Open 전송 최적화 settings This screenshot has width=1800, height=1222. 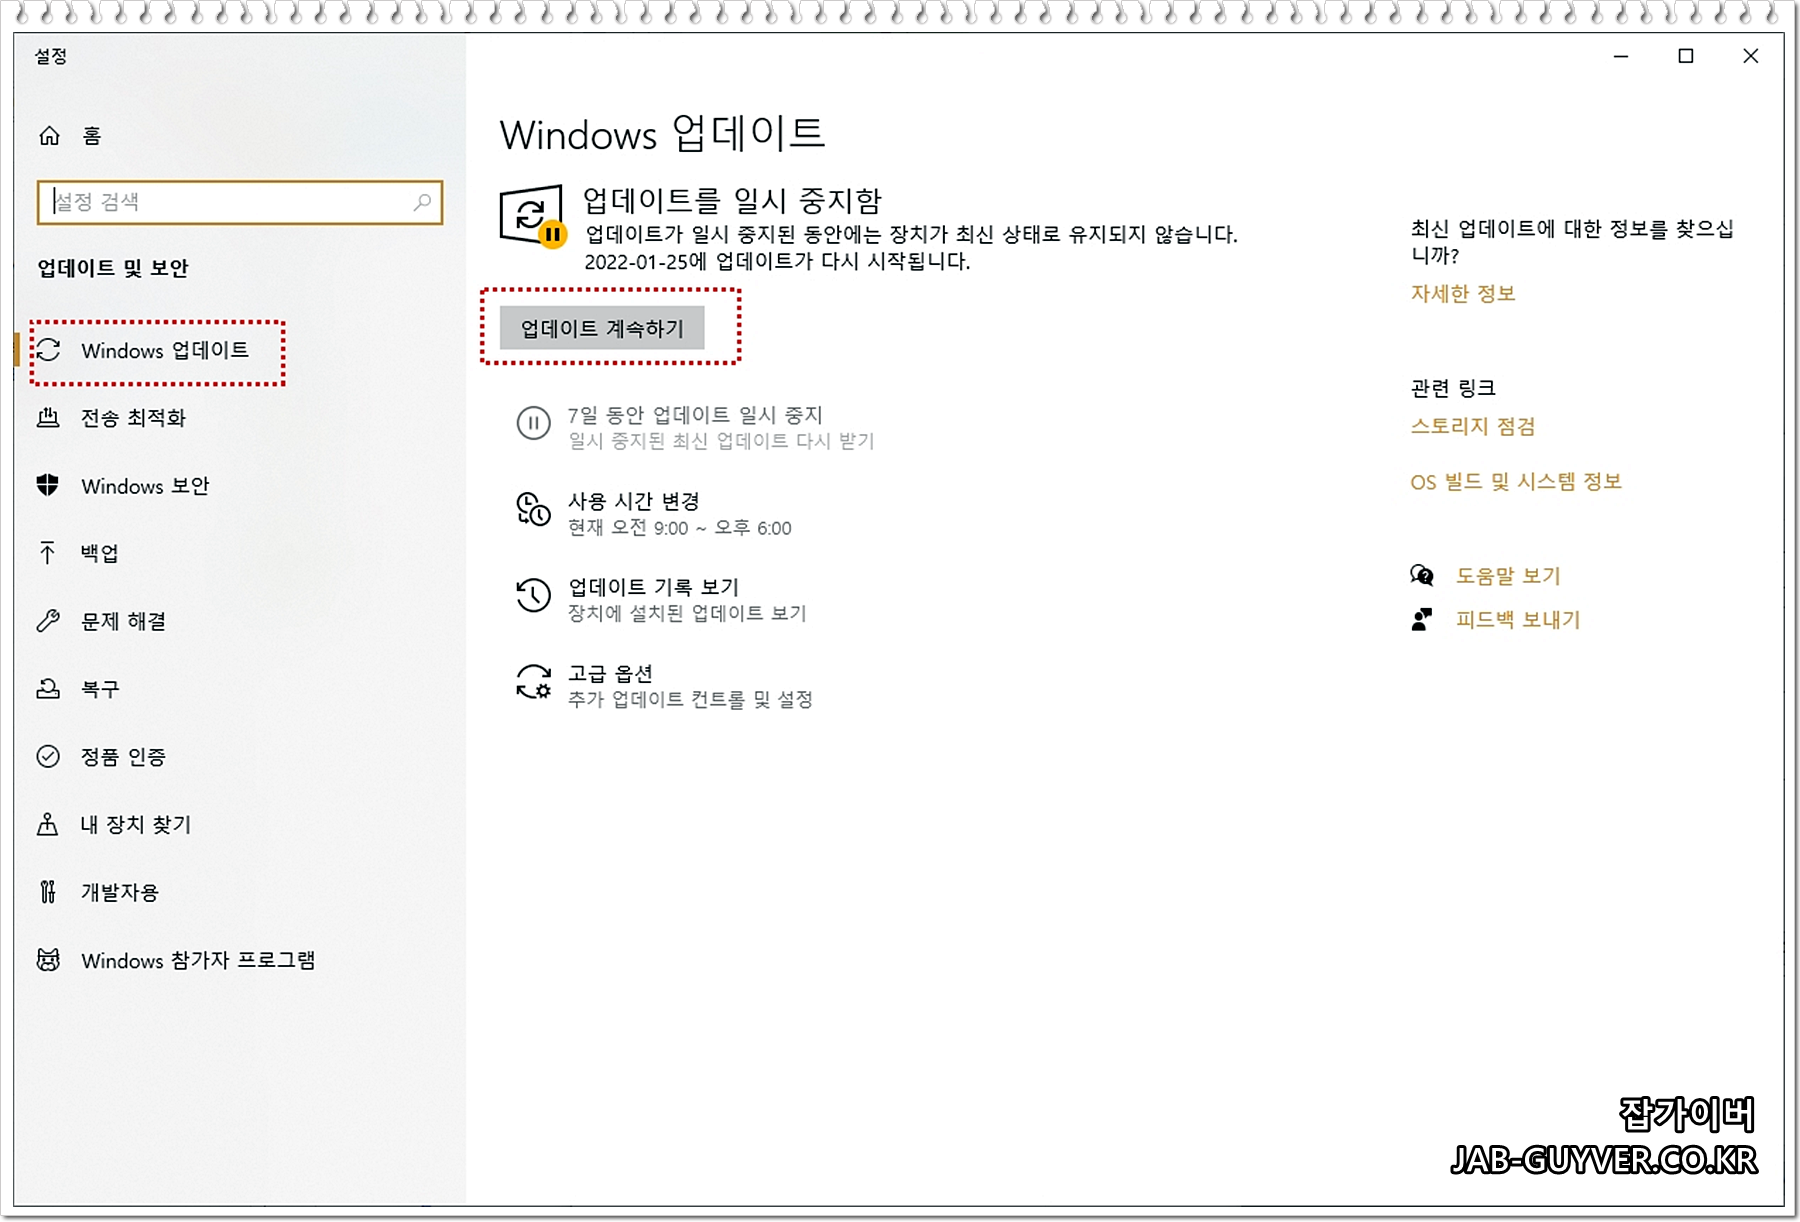[133, 418]
